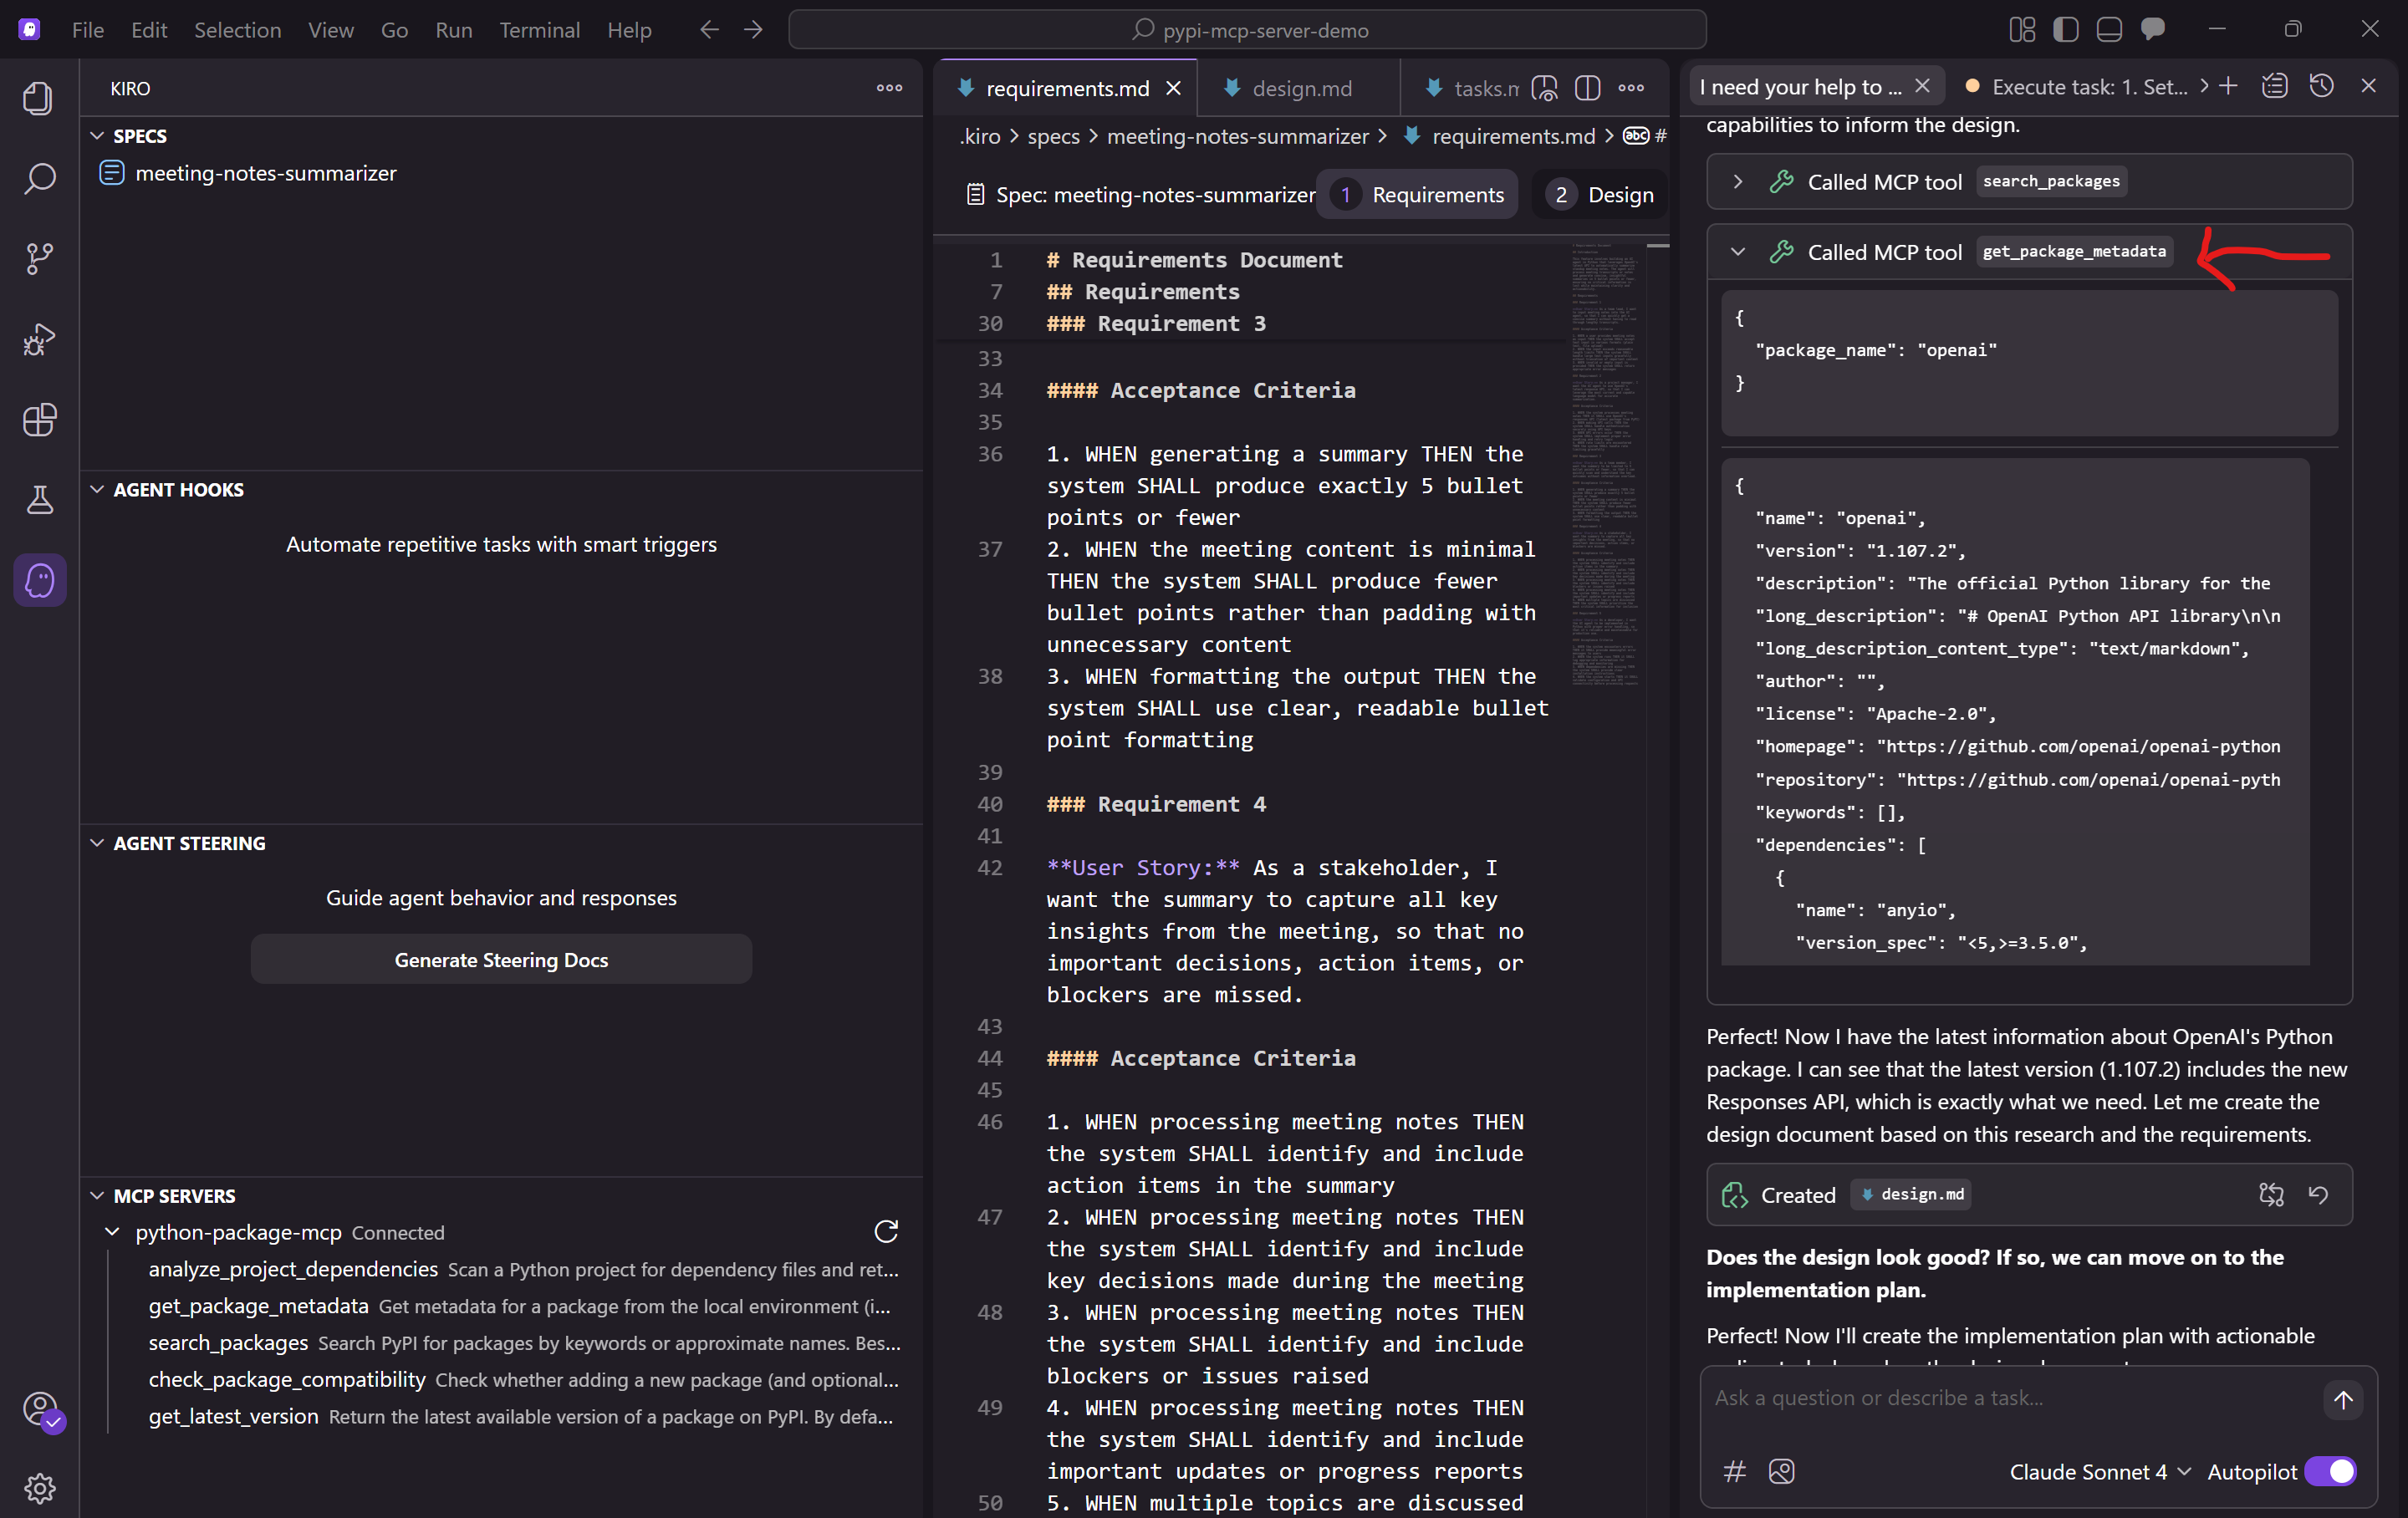Switch to the design.md editor tab

(1300, 88)
